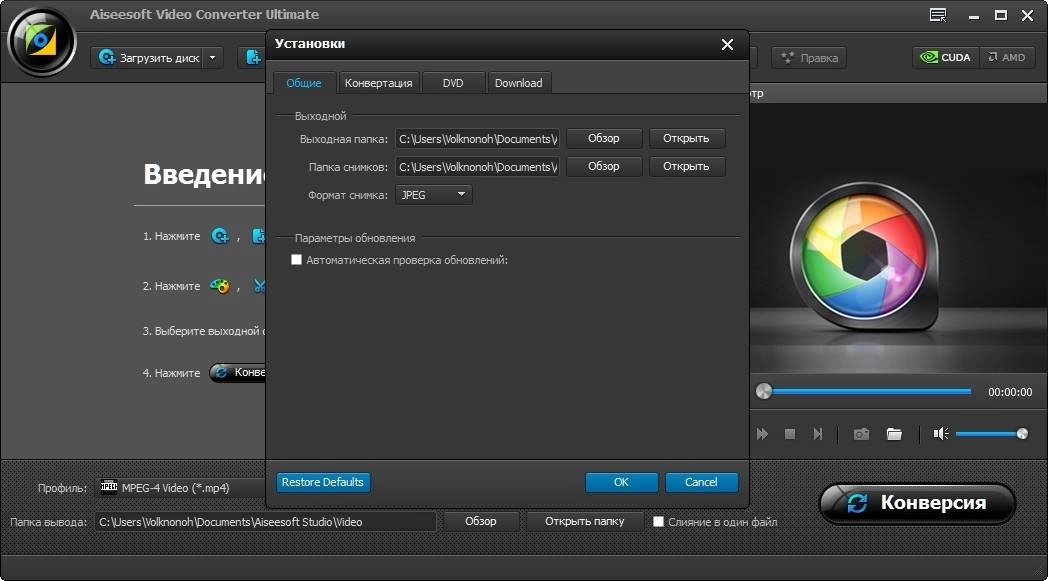Click Открыть next to Выходная папка
Screen dimensions: 1048x581
pos(686,138)
